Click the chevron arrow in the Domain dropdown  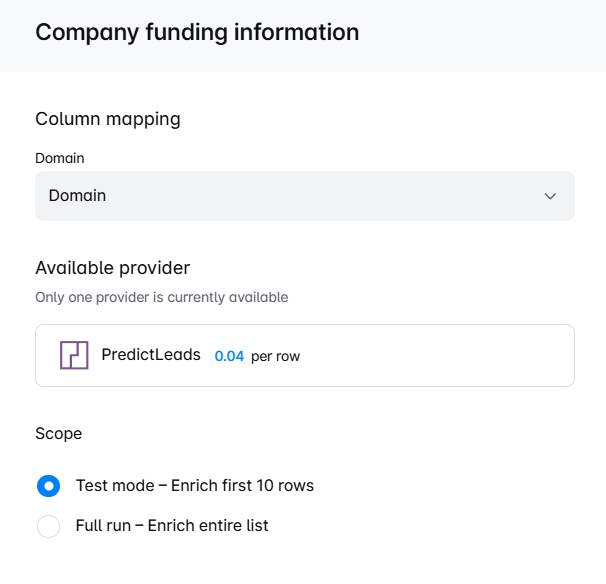550,196
